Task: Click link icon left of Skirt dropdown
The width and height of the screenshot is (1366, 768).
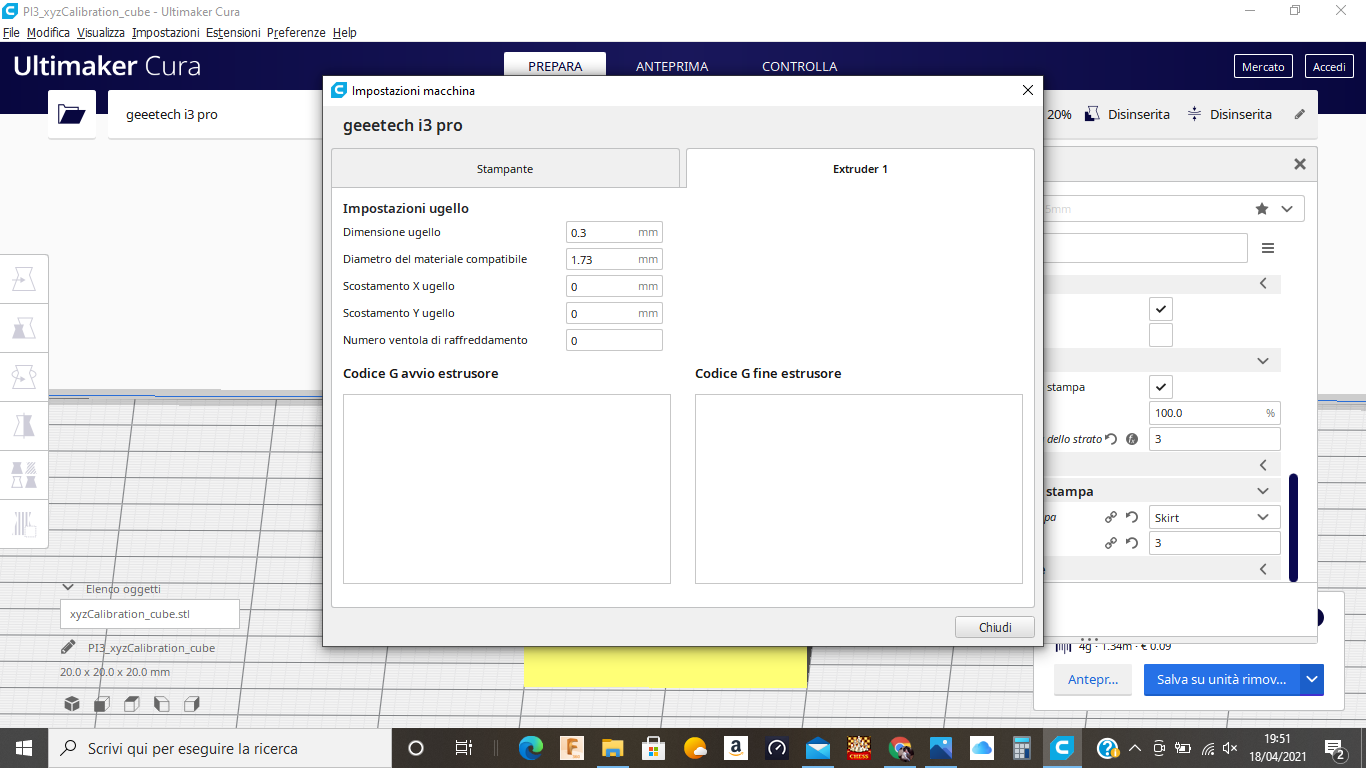Action: point(1110,517)
